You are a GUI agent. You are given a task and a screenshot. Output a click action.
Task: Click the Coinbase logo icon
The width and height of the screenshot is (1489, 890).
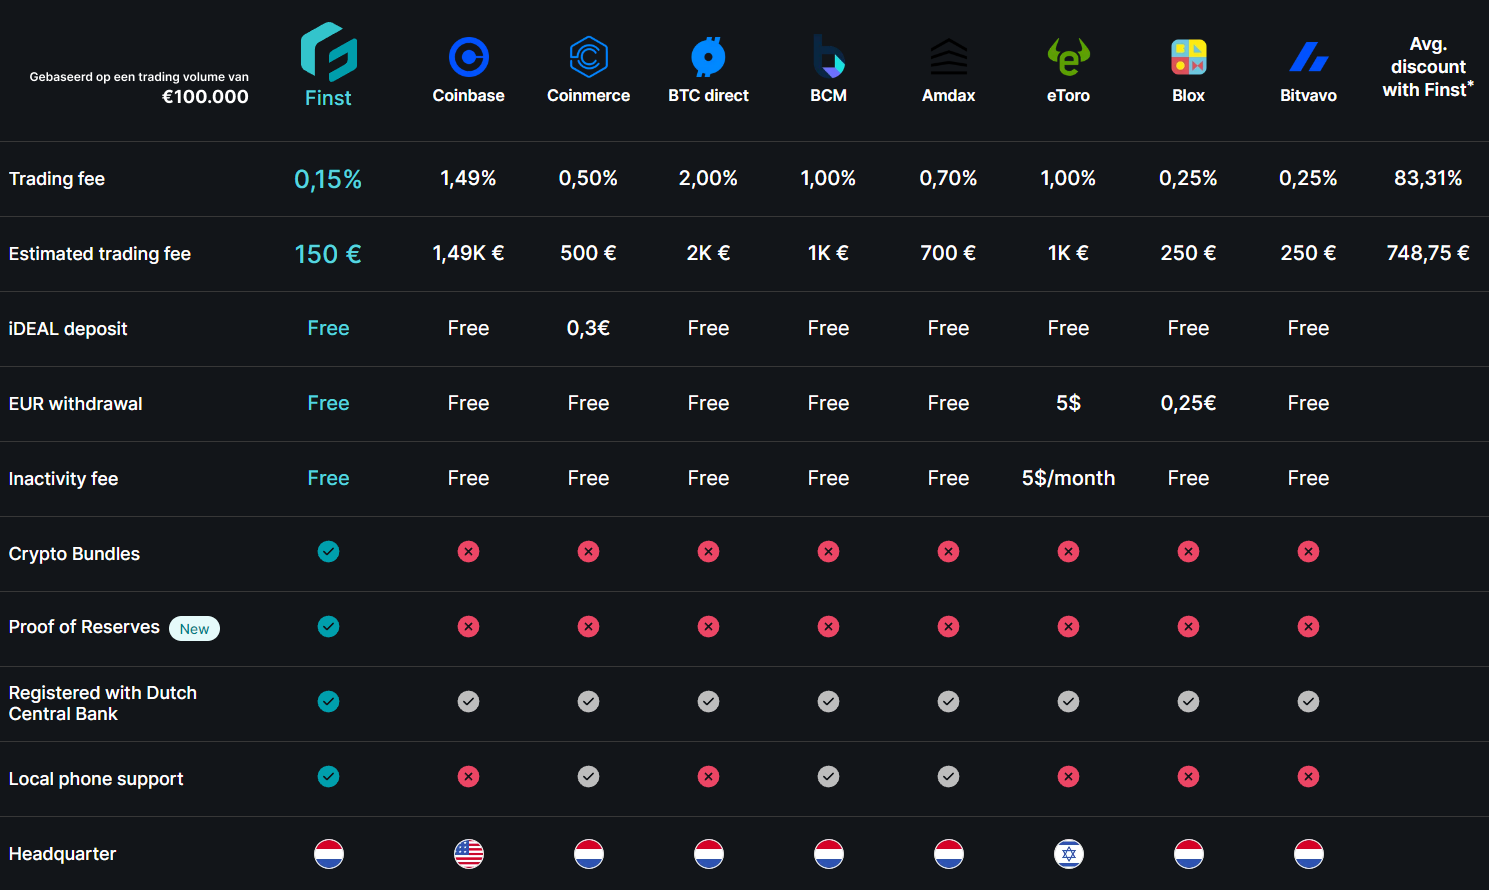(468, 57)
